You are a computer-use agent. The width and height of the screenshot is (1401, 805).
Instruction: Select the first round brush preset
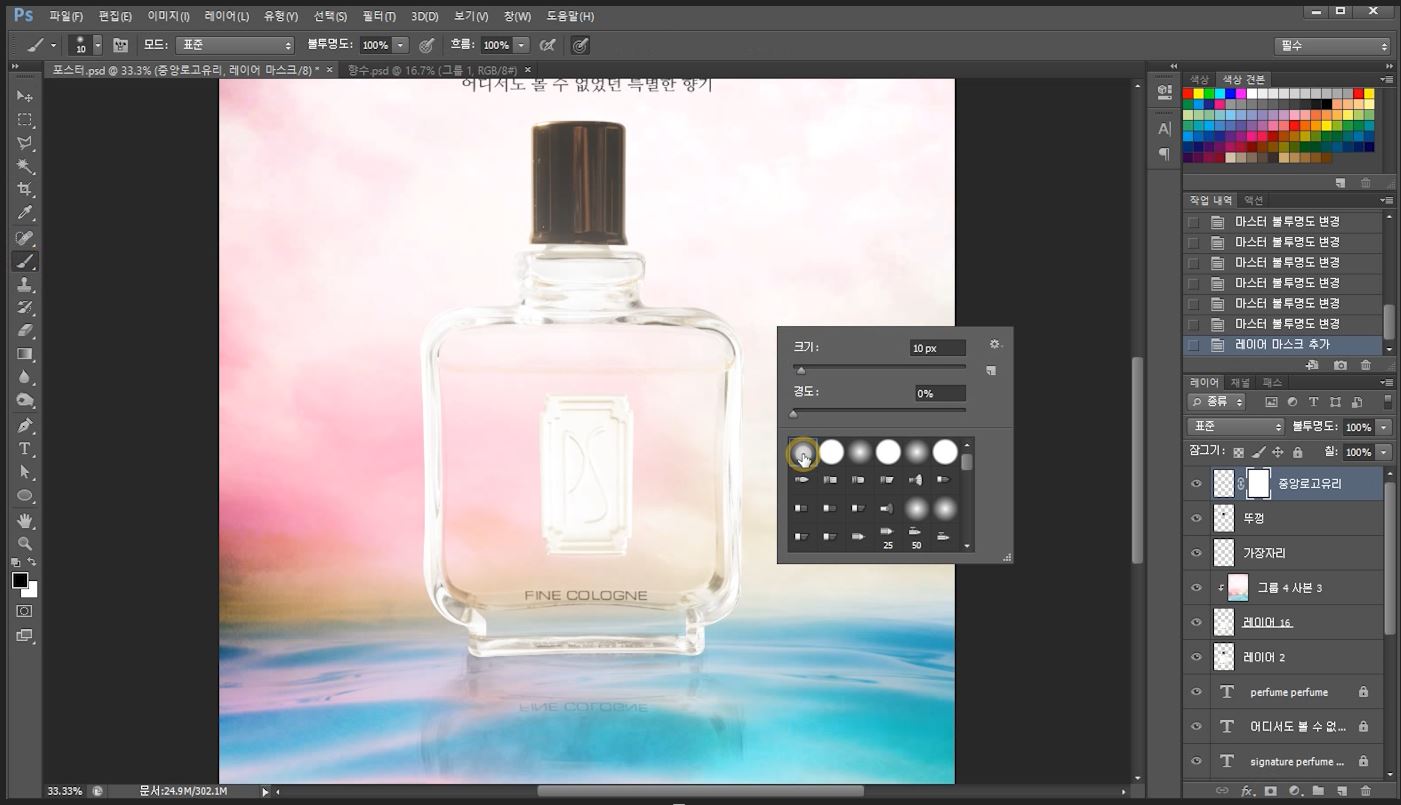tap(803, 453)
